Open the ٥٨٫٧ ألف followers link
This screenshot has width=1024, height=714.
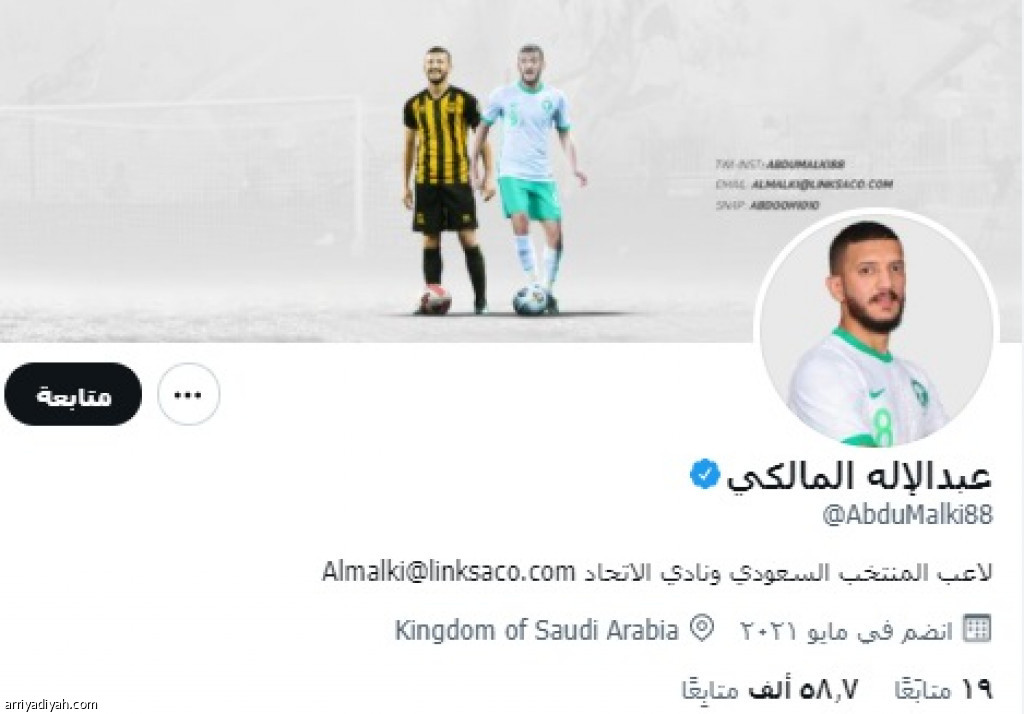click(770, 689)
